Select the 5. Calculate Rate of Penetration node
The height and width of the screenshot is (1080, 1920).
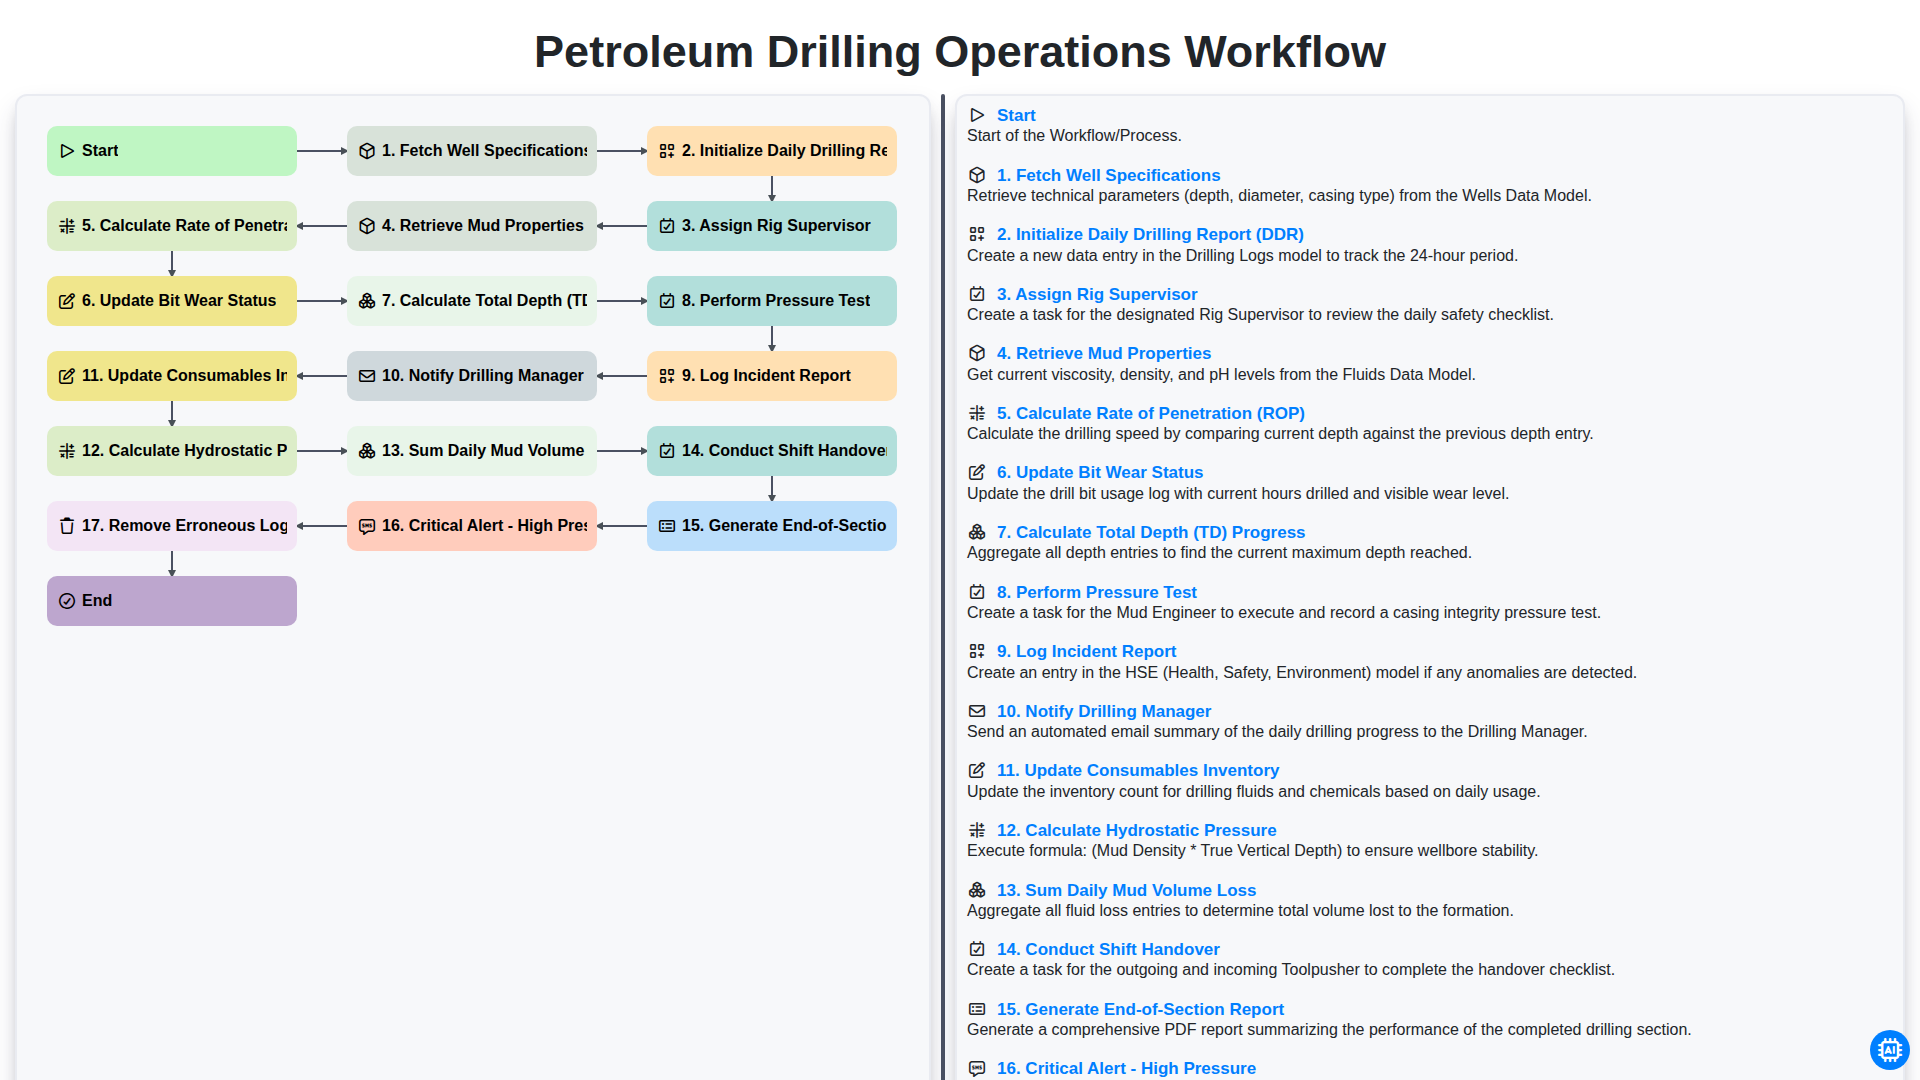coord(172,226)
